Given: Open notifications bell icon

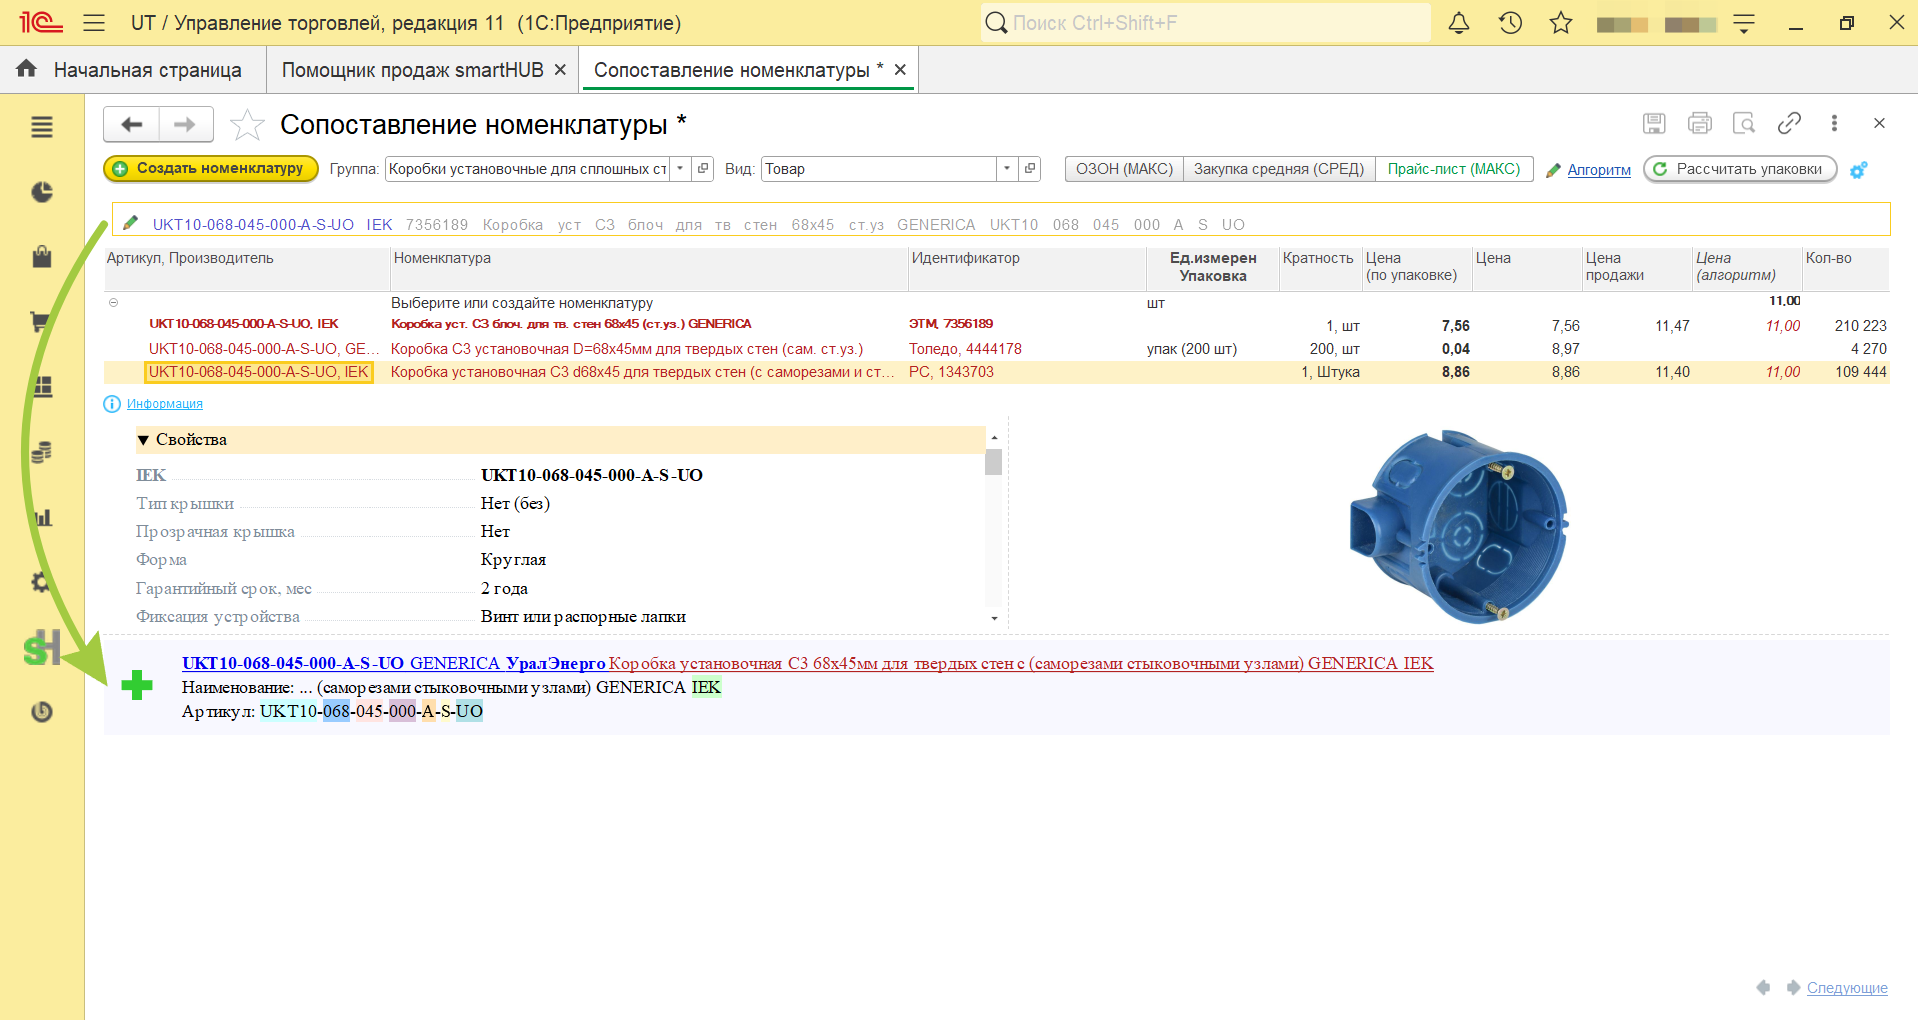Looking at the screenshot, I should tap(1459, 22).
